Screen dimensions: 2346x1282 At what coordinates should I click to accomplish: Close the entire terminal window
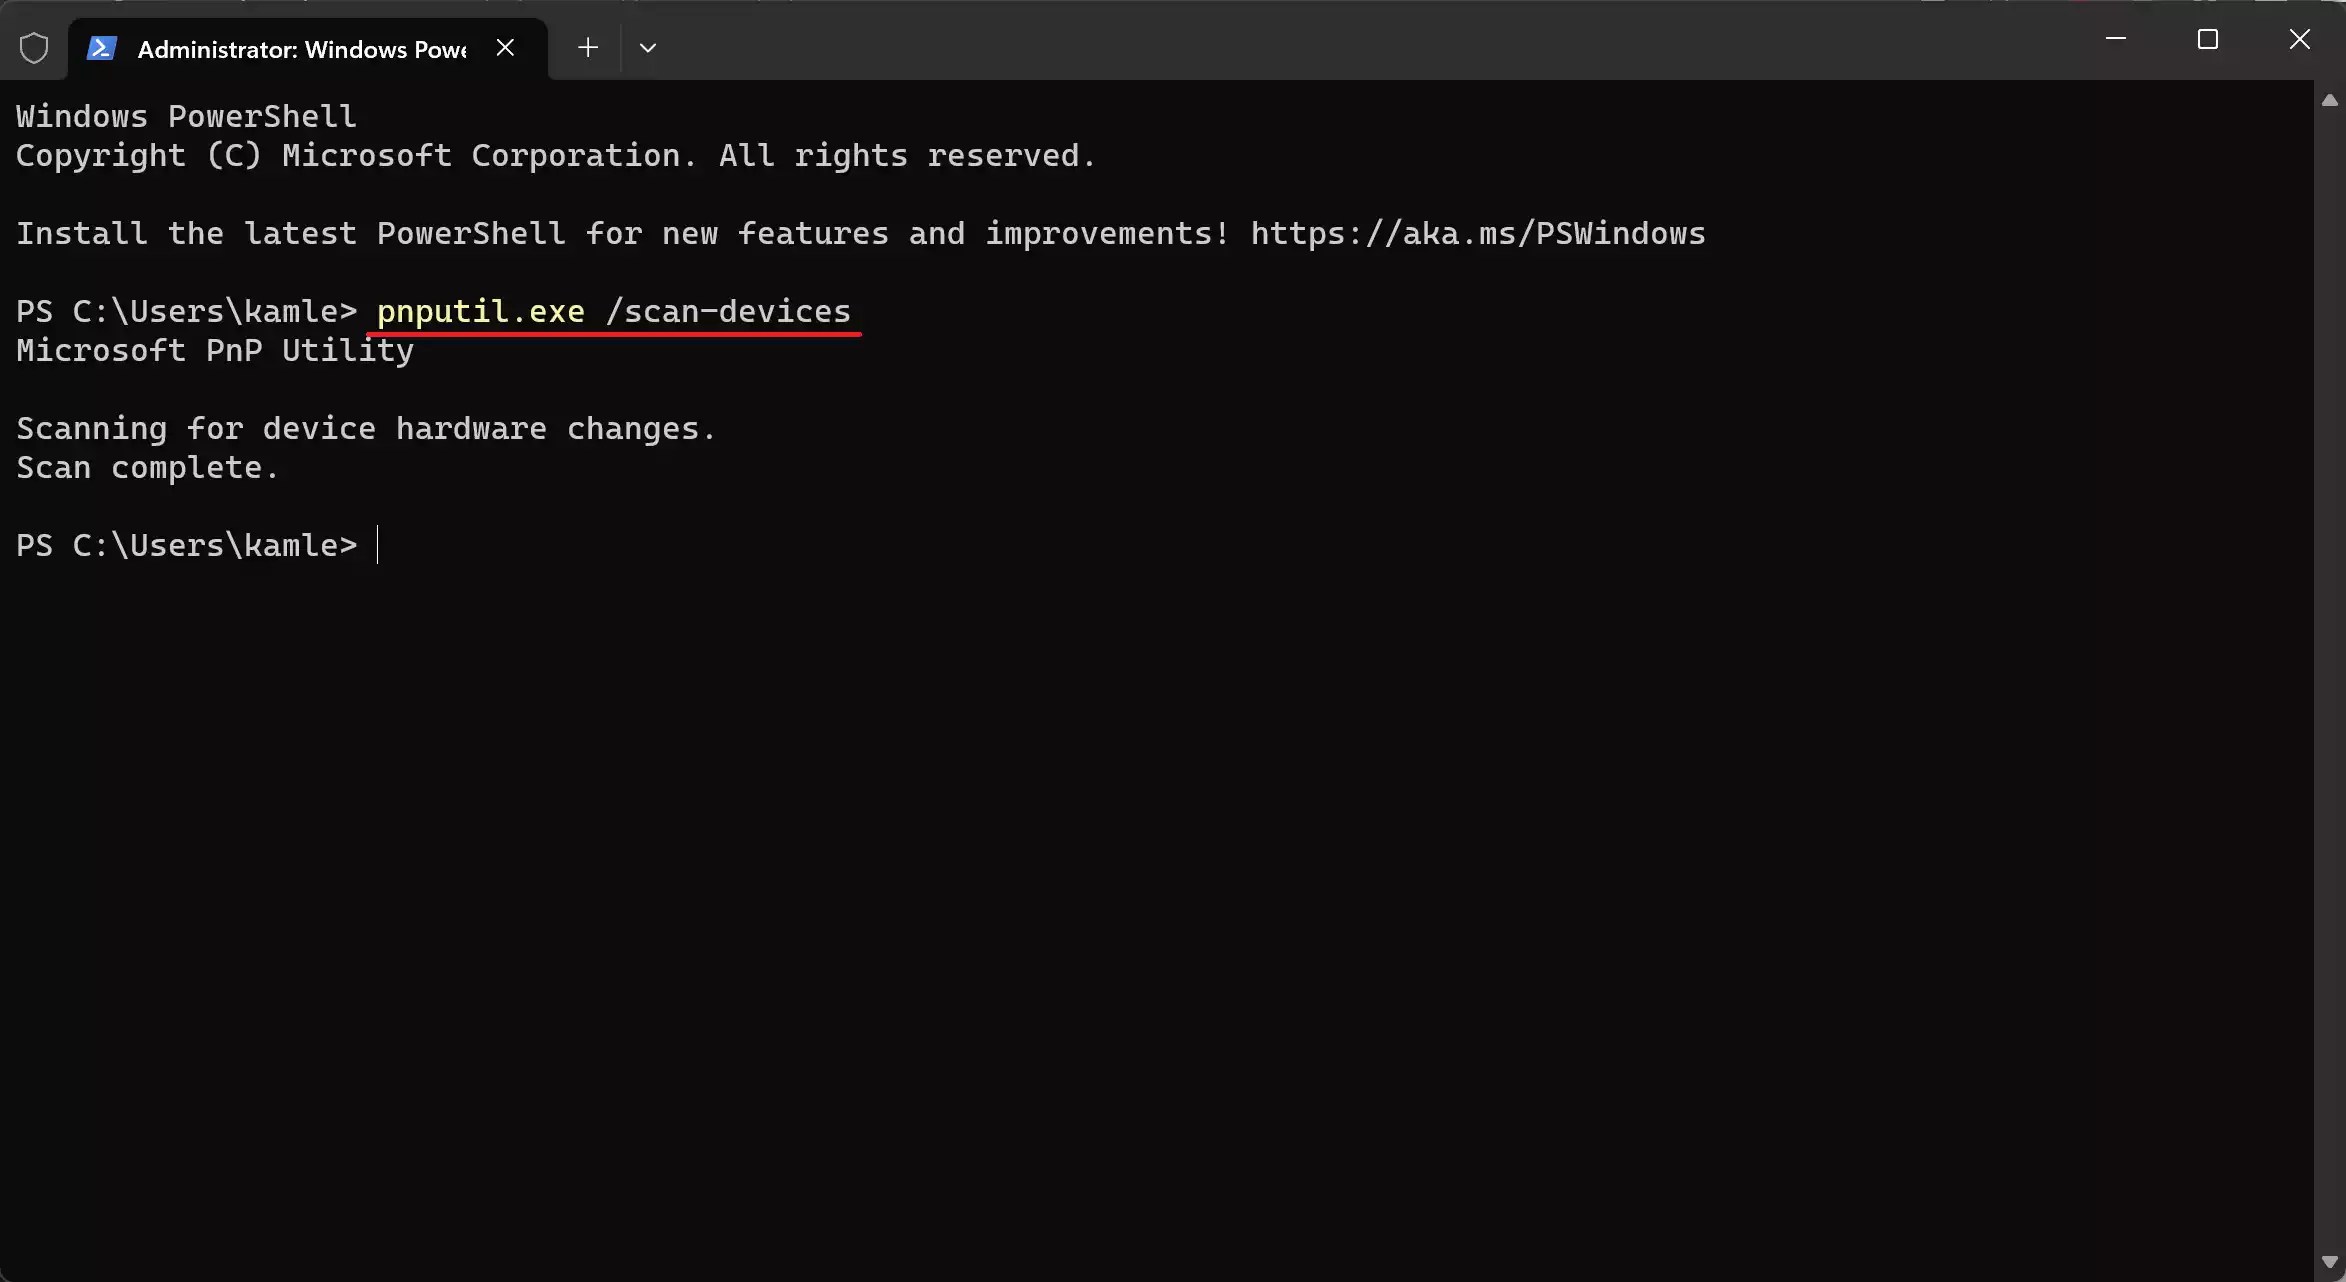pos(2300,40)
